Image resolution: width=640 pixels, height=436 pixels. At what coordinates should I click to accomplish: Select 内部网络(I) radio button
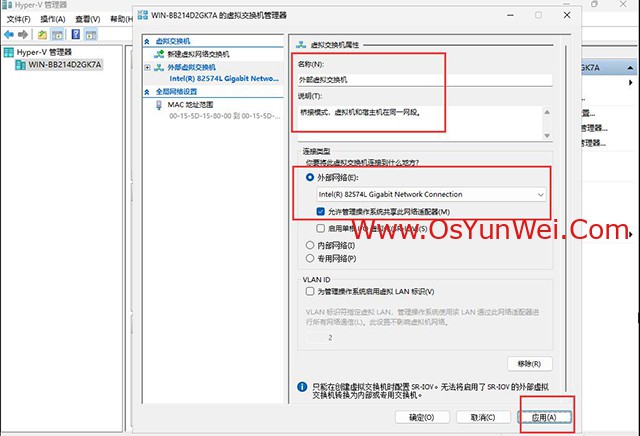pos(310,245)
